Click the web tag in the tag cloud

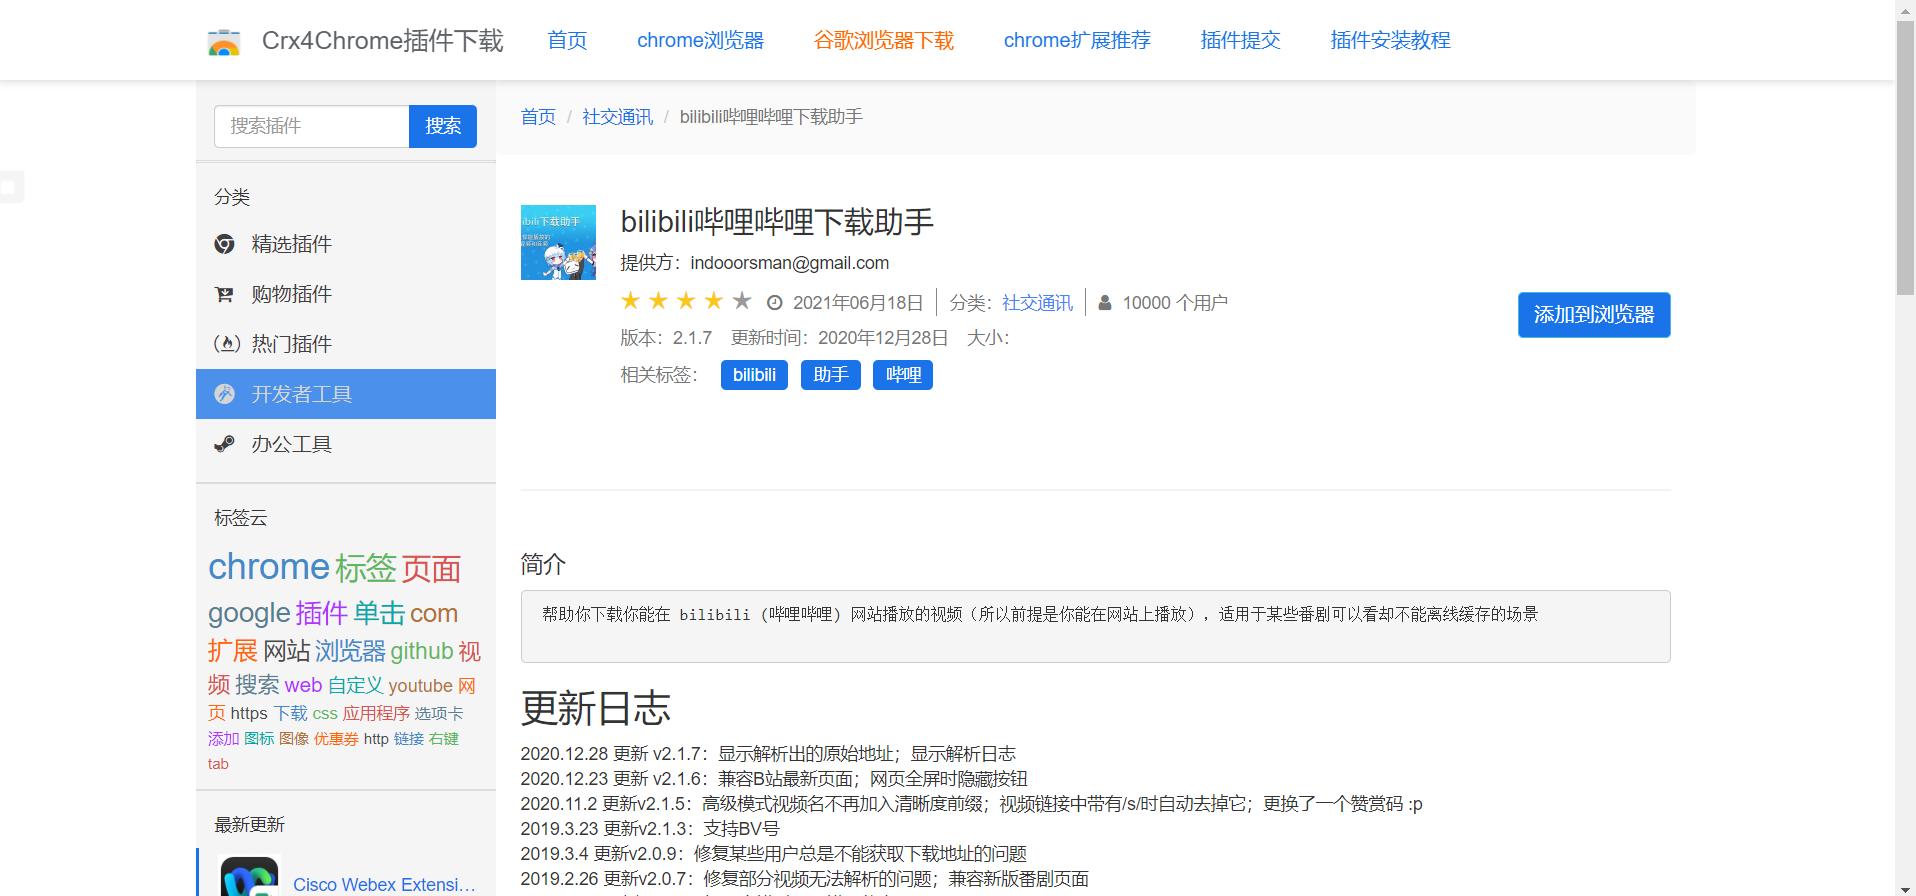coord(303,685)
